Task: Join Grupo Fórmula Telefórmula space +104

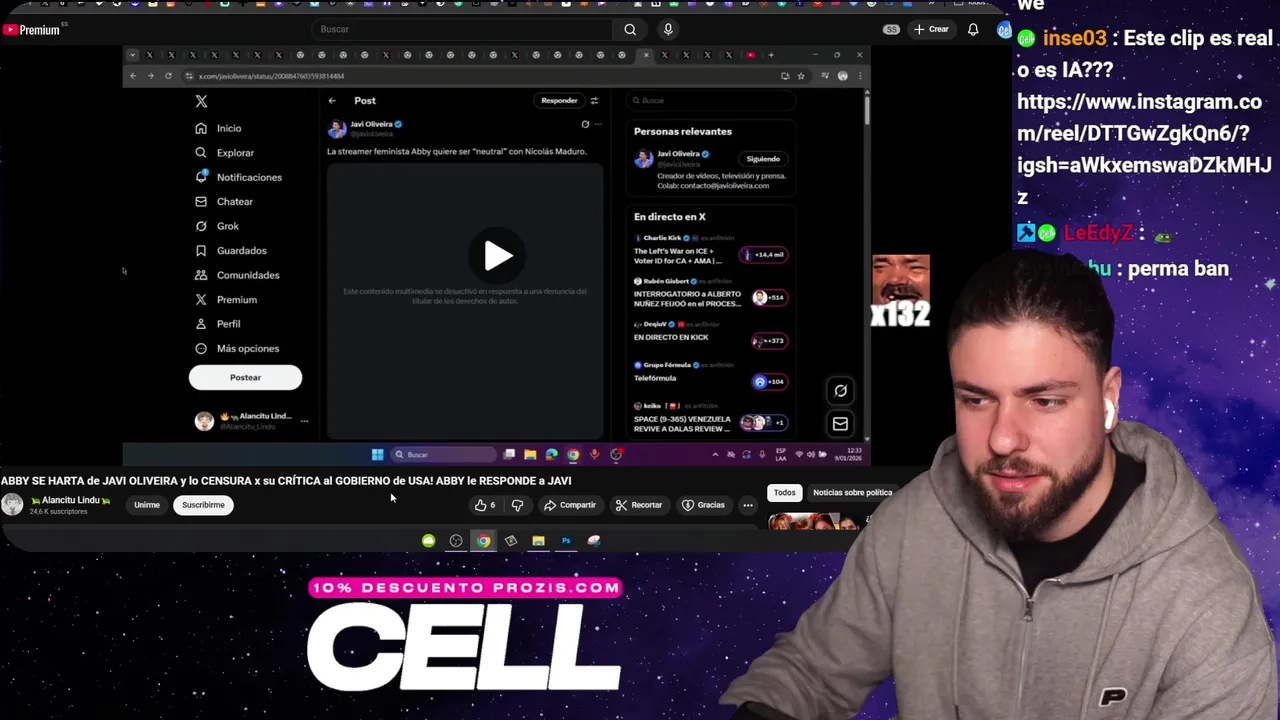Action: pyautogui.click(x=769, y=382)
